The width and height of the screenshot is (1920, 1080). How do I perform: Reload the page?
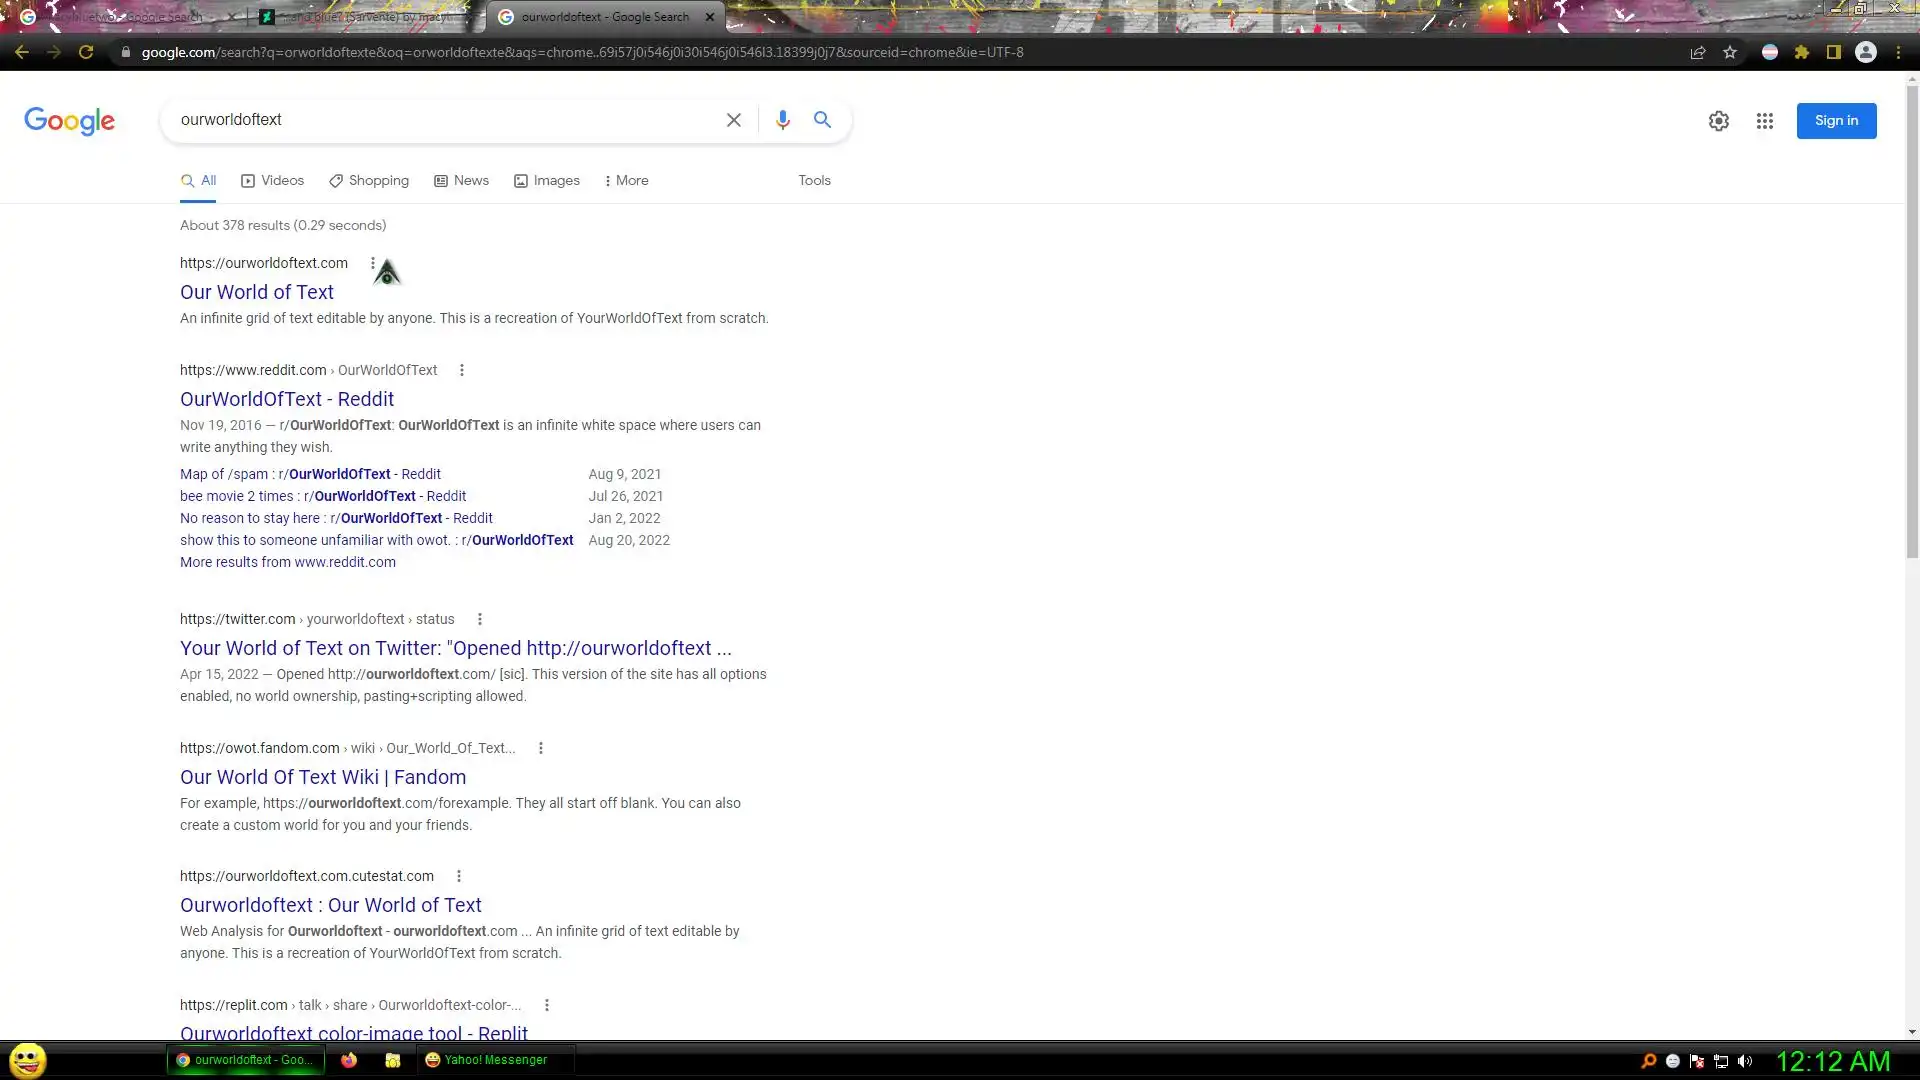86,52
